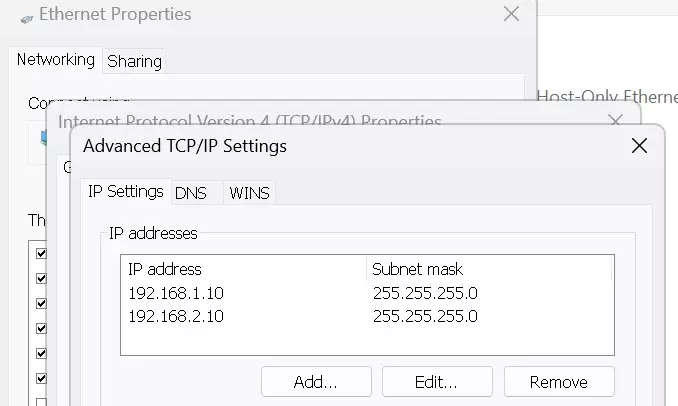Viewport: 678px width, 406px height.
Task: Open the Sharing tab in Ethernet Properties
Action: coord(134,61)
